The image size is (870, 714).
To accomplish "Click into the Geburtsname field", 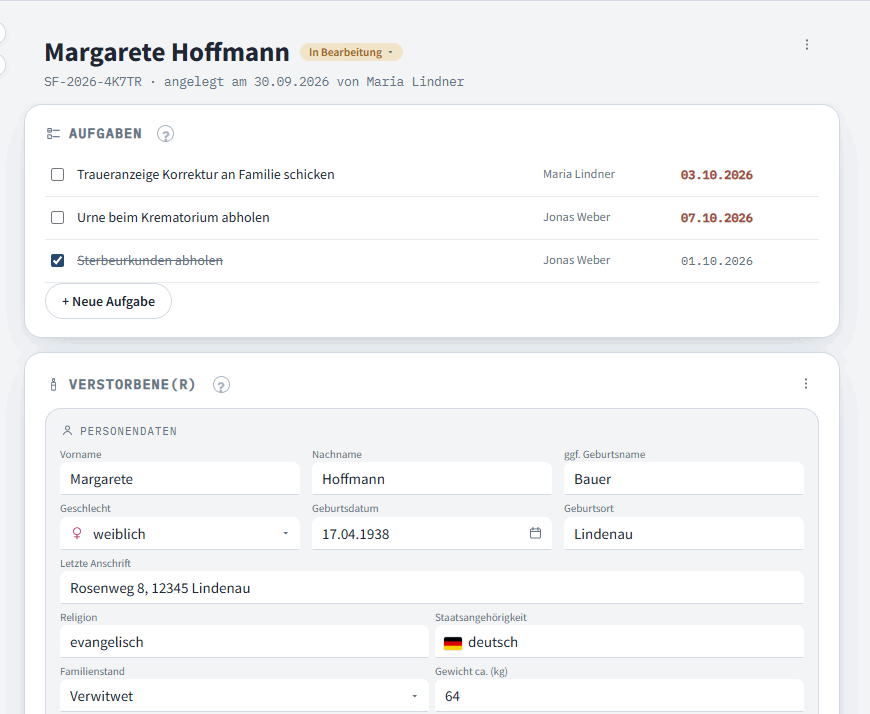I will [684, 479].
